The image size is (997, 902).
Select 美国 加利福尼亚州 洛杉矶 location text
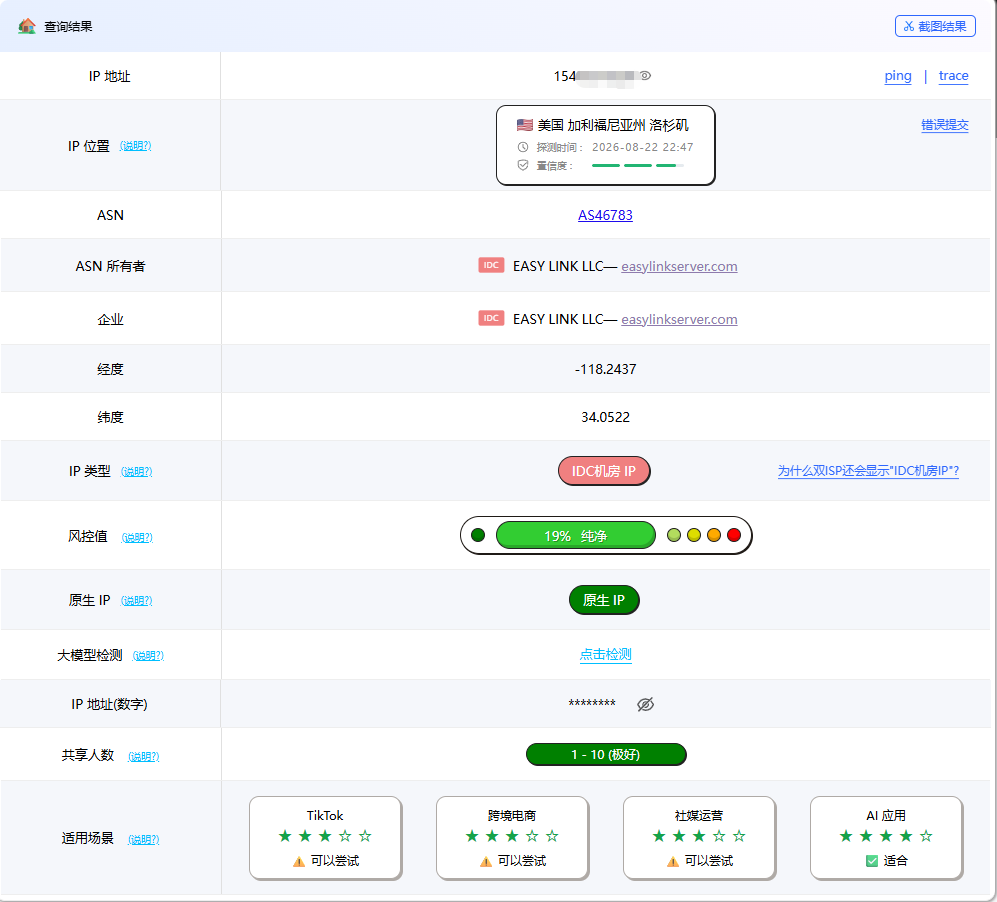coord(613,125)
